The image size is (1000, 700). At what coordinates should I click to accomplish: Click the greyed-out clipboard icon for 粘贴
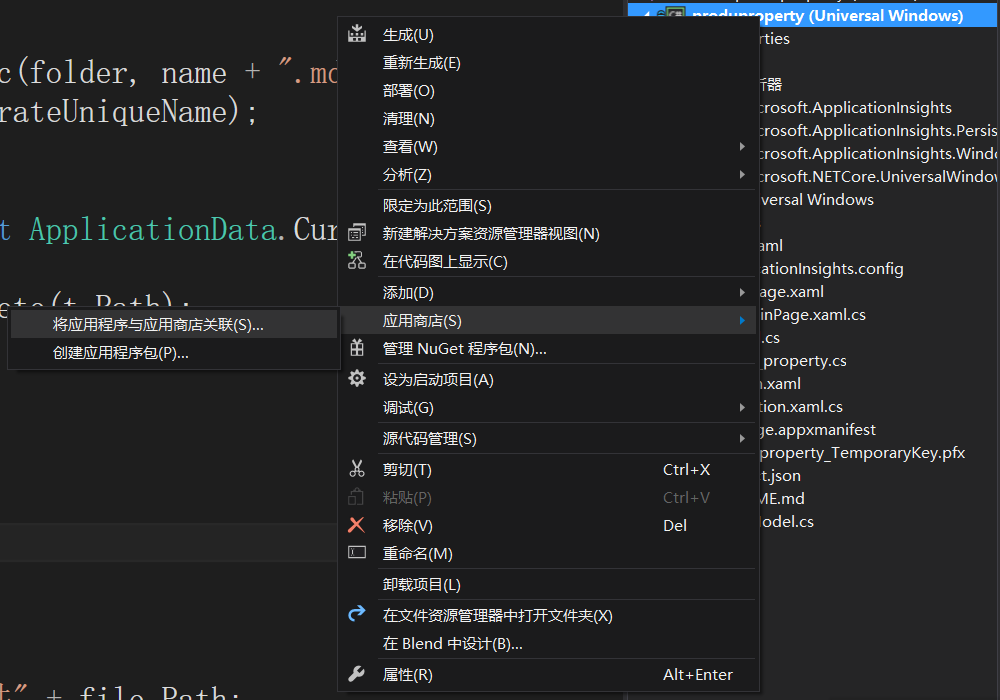coord(357,497)
